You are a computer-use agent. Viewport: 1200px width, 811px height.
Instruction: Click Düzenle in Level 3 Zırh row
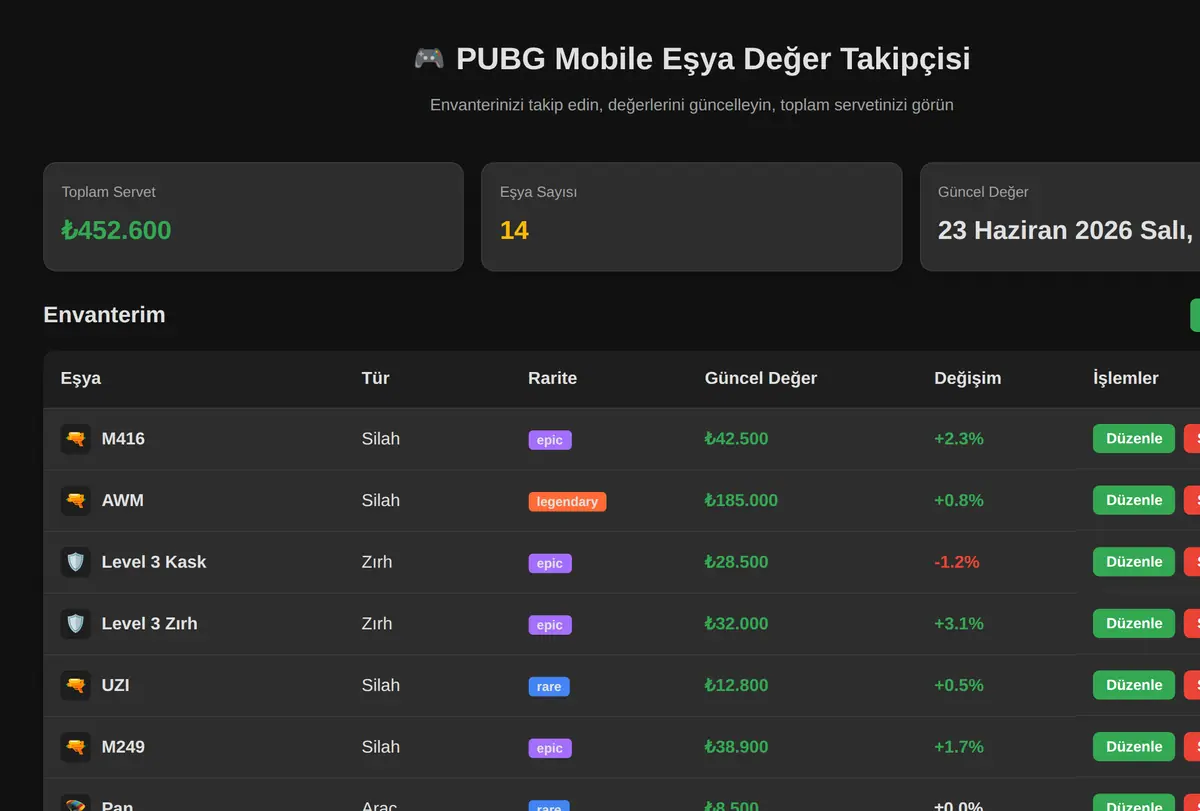click(1134, 624)
